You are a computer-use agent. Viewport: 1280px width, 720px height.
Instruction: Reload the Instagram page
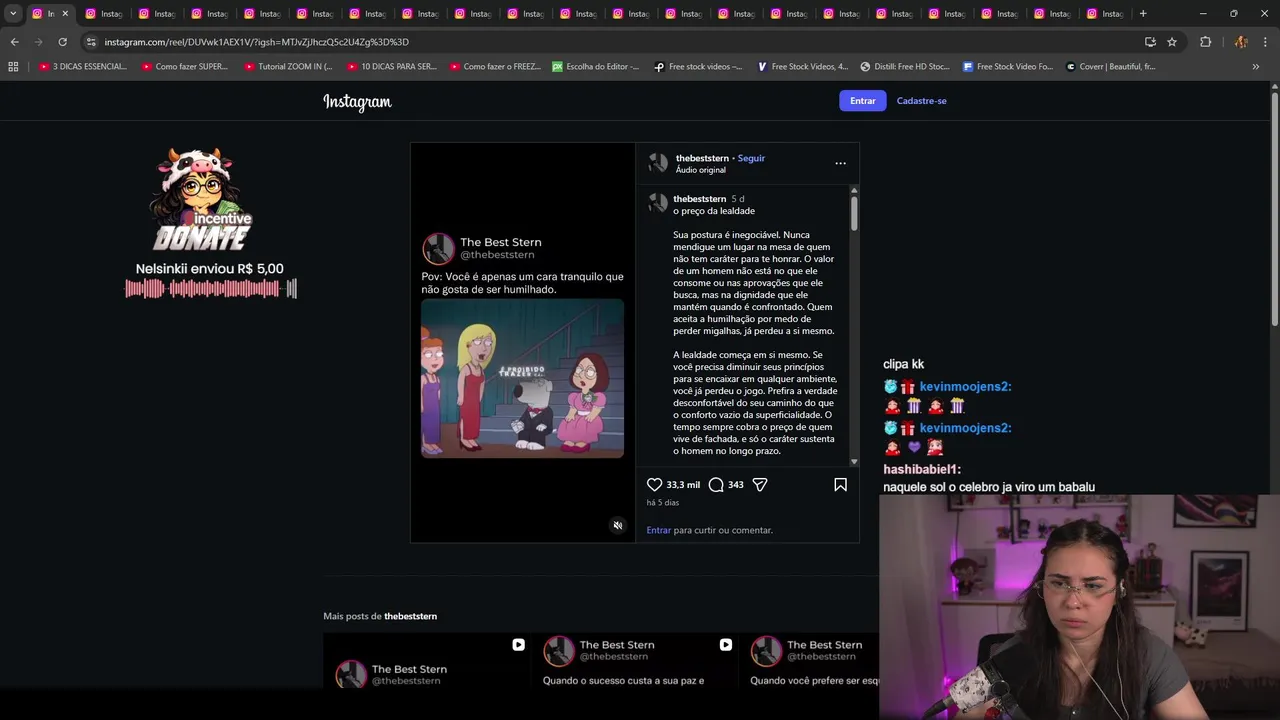(x=62, y=42)
